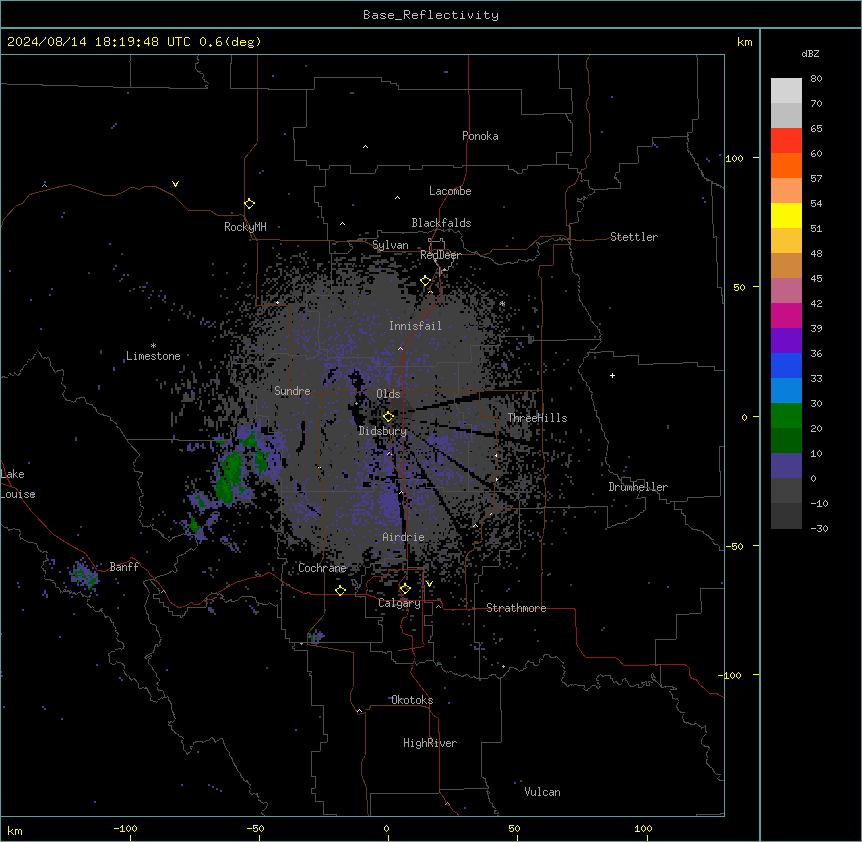Select the yellow diamond marker next to Olds

[388, 417]
